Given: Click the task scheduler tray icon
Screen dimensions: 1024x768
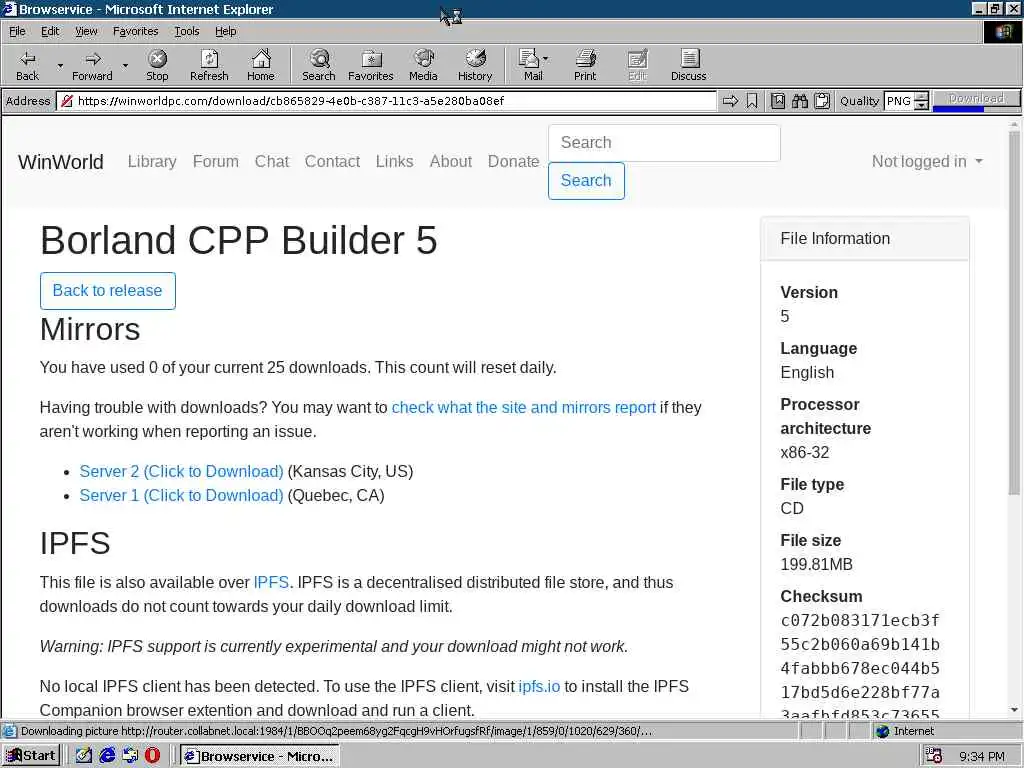Looking at the screenshot, I should [934, 756].
